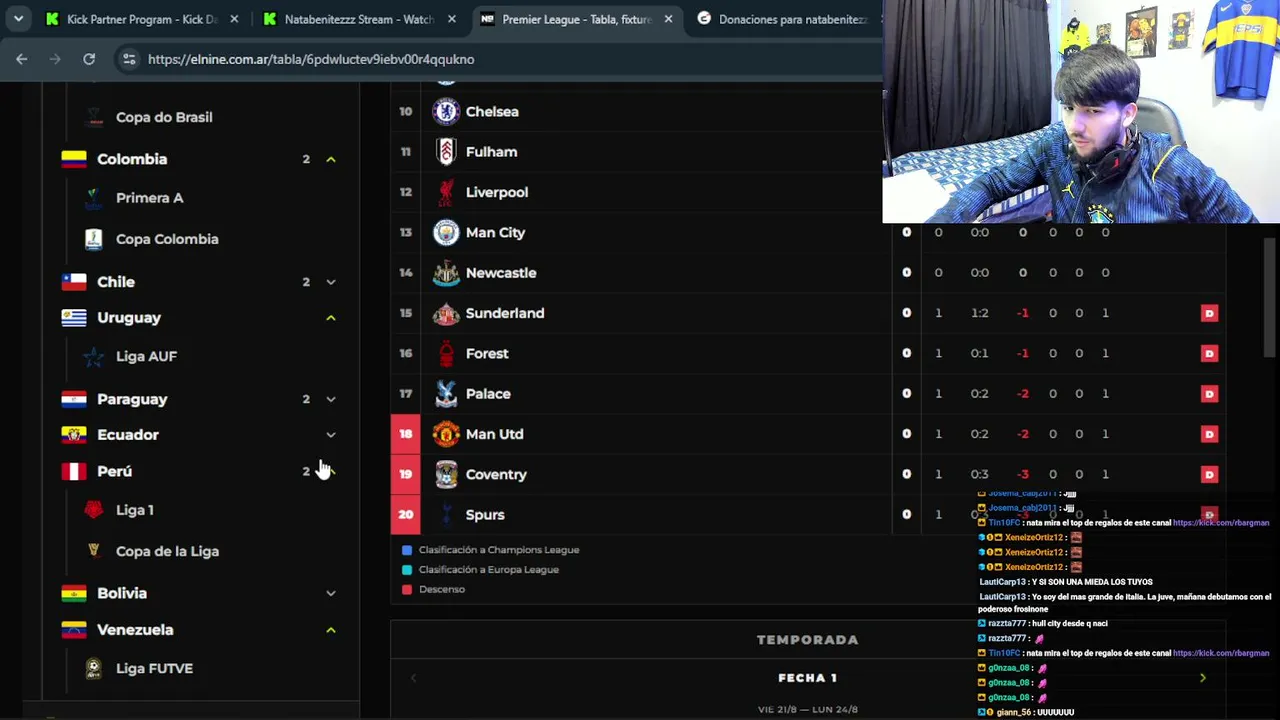Click the VIE 21/8 — LUN 24/8 date range
1280x720 pixels.
pyautogui.click(x=808, y=709)
